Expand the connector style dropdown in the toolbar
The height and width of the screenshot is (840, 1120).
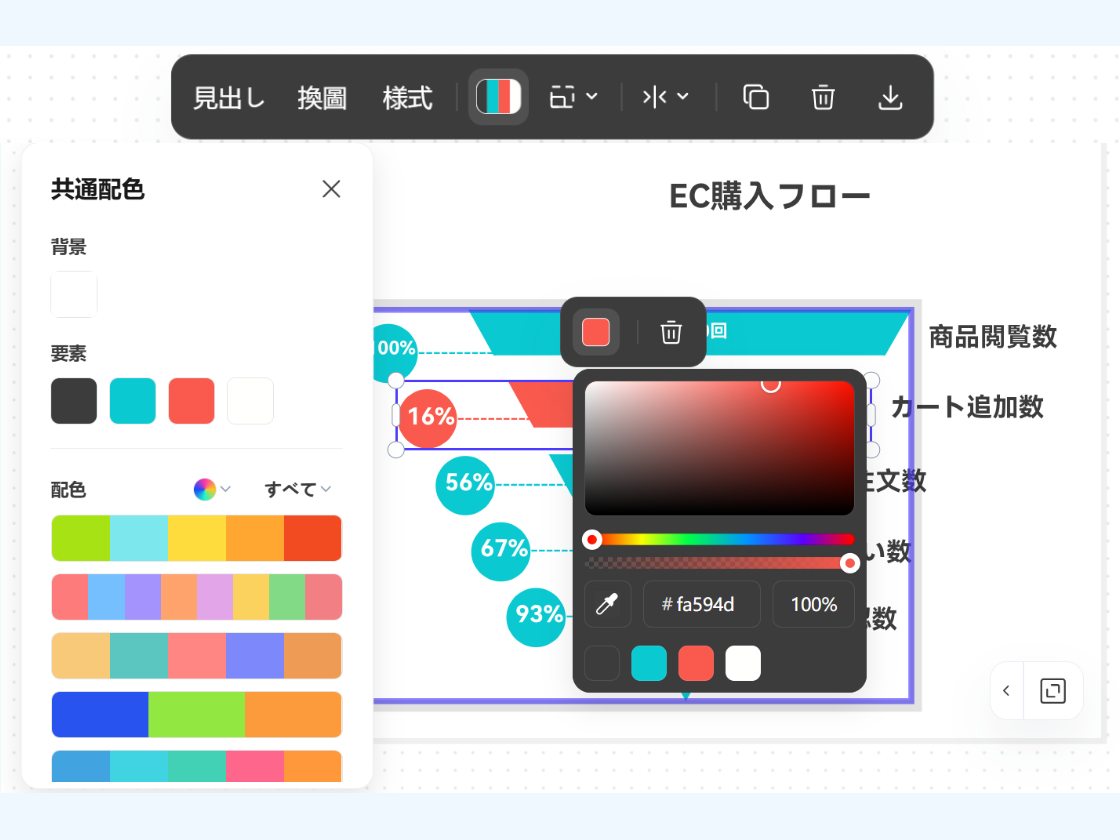683,96
